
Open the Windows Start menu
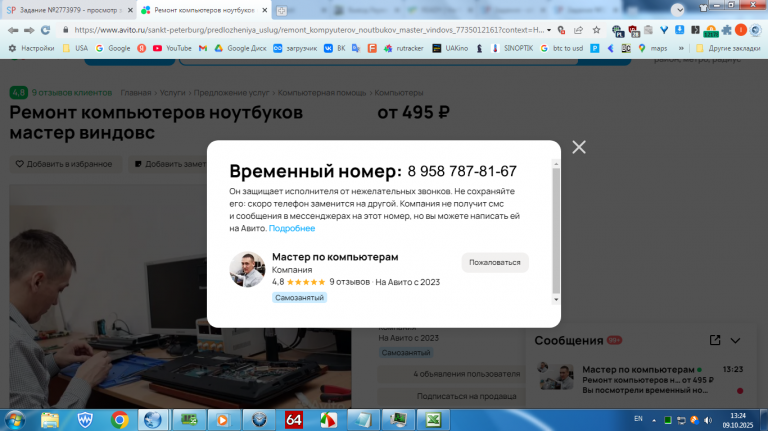[x=15, y=420]
